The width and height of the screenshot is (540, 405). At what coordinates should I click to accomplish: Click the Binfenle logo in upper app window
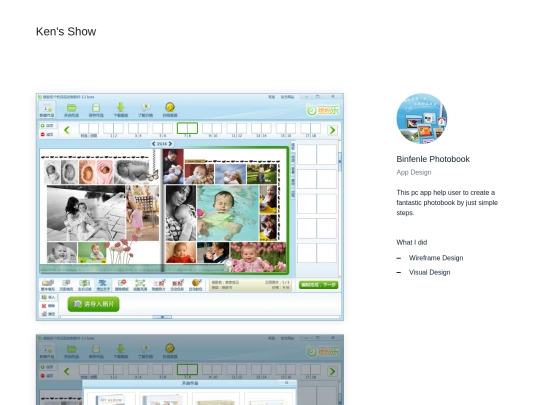coord(323,110)
